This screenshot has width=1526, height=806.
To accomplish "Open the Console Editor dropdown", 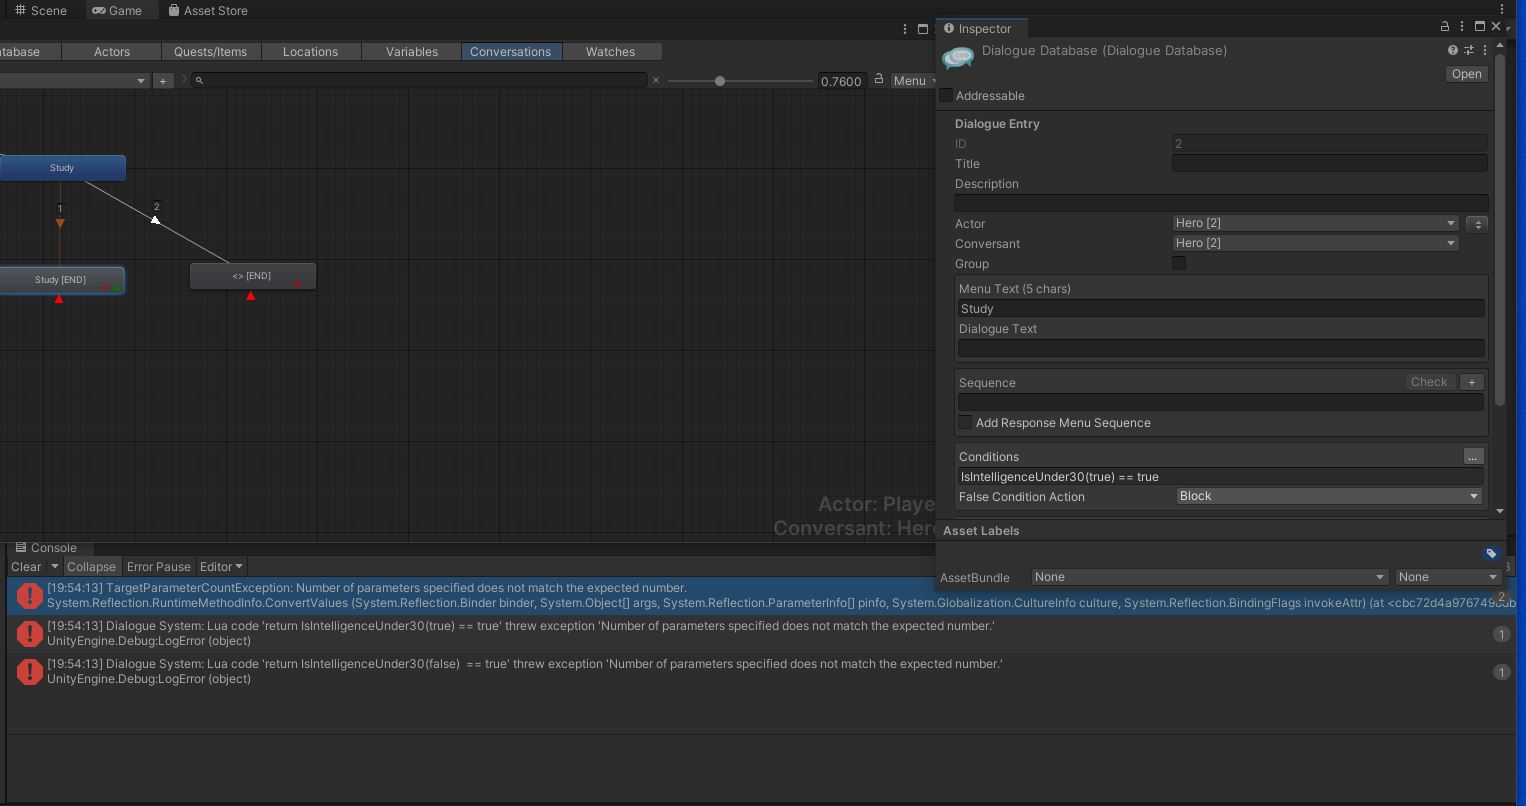I will point(221,566).
